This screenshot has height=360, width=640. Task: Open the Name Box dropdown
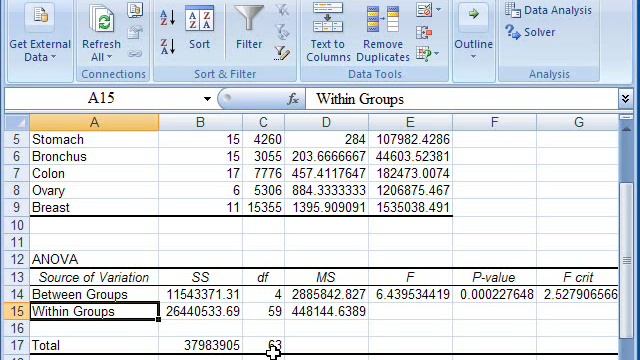pyautogui.click(x=207, y=99)
